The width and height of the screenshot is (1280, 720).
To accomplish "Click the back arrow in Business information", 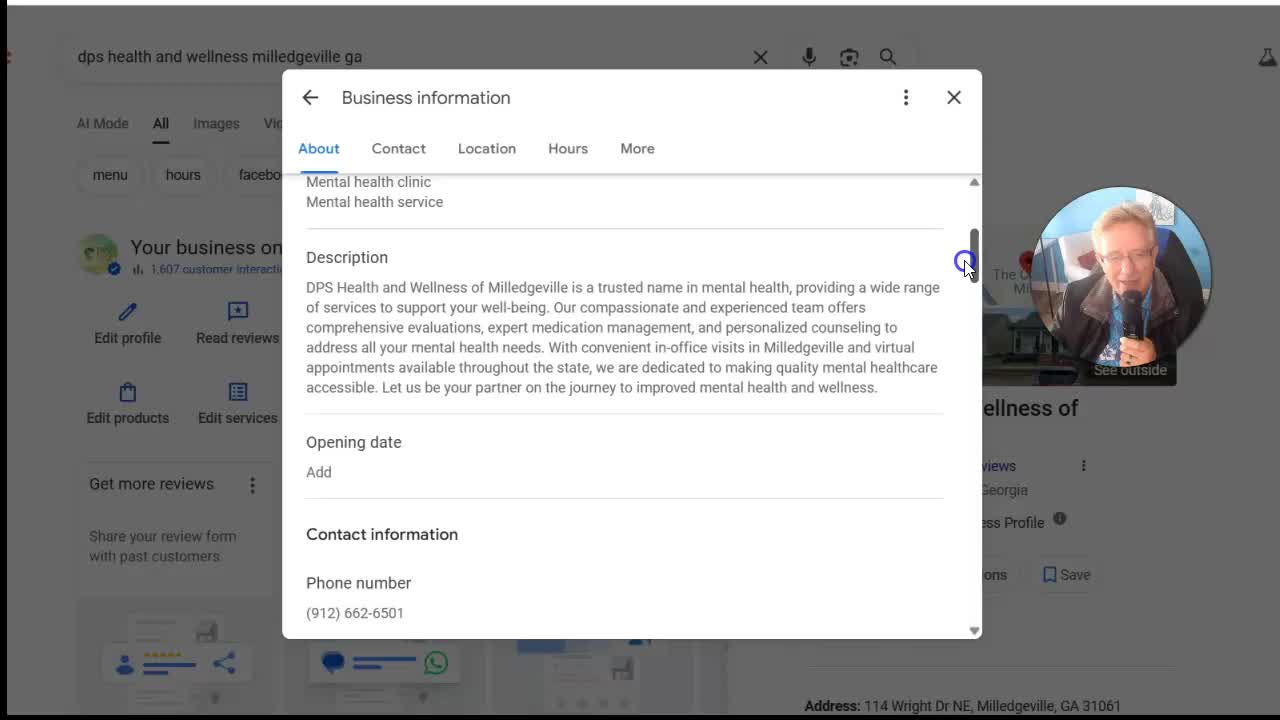I will (x=310, y=98).
